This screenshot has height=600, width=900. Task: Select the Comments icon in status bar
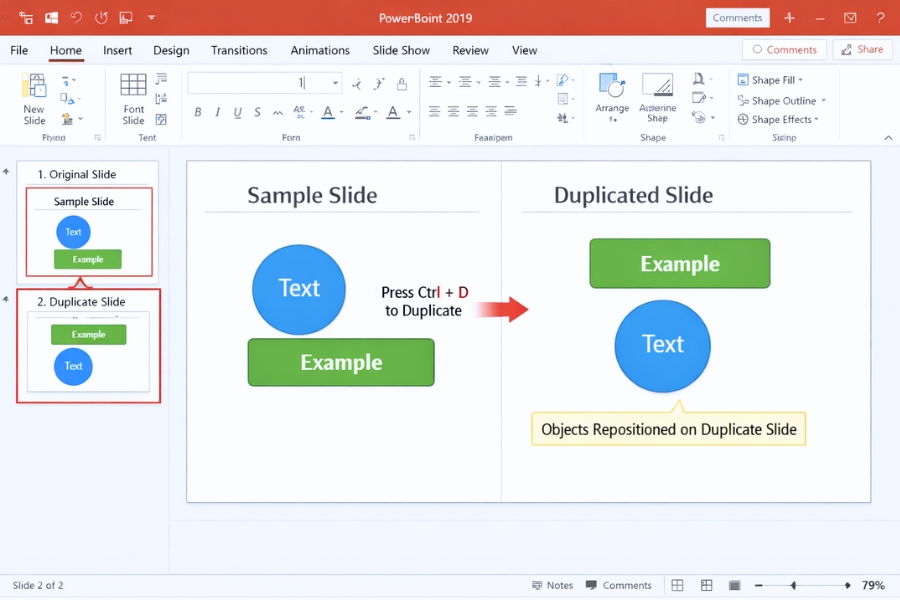tap(620, 585)
